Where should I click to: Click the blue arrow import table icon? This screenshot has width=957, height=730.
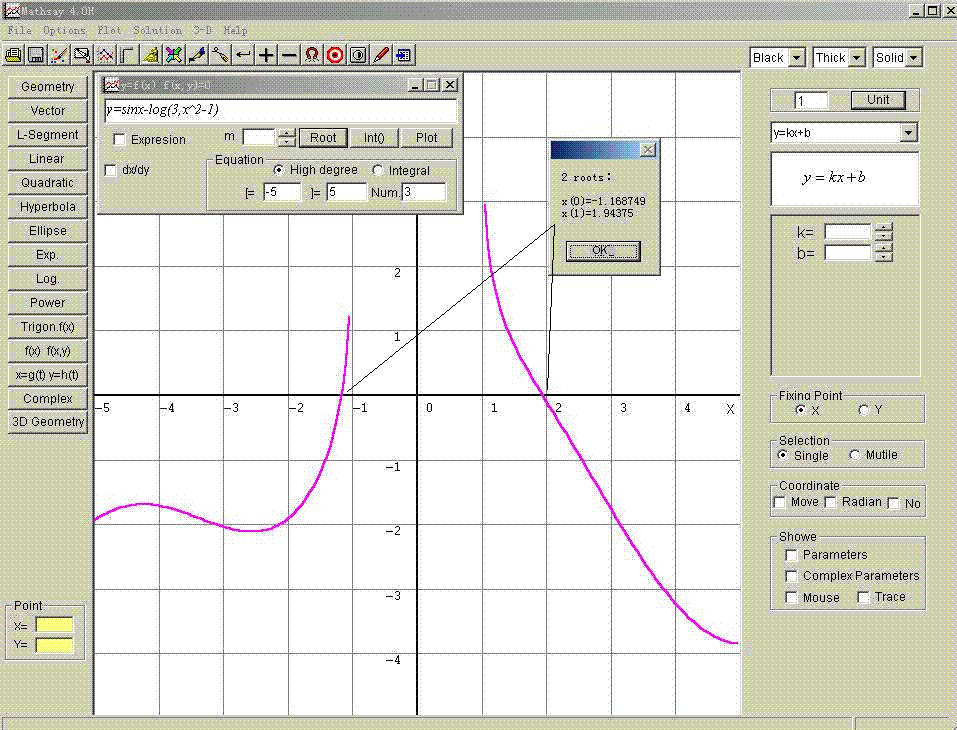[x=403, y=56]
